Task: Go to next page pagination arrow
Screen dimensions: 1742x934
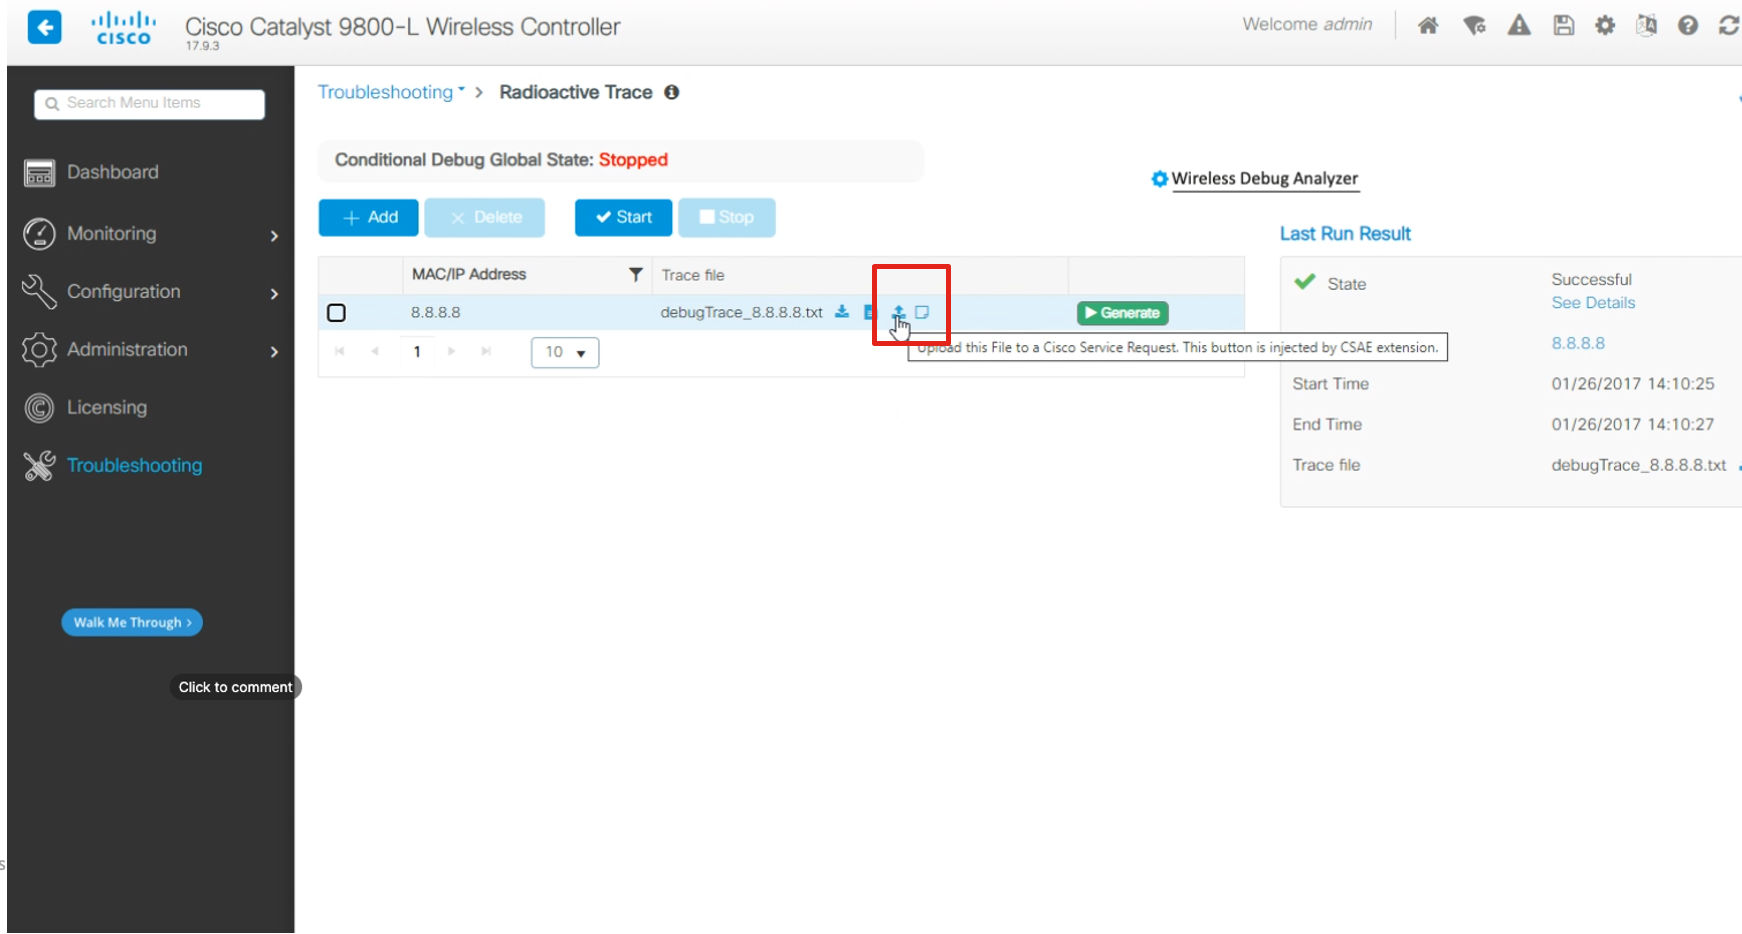Action: (452, 351)
